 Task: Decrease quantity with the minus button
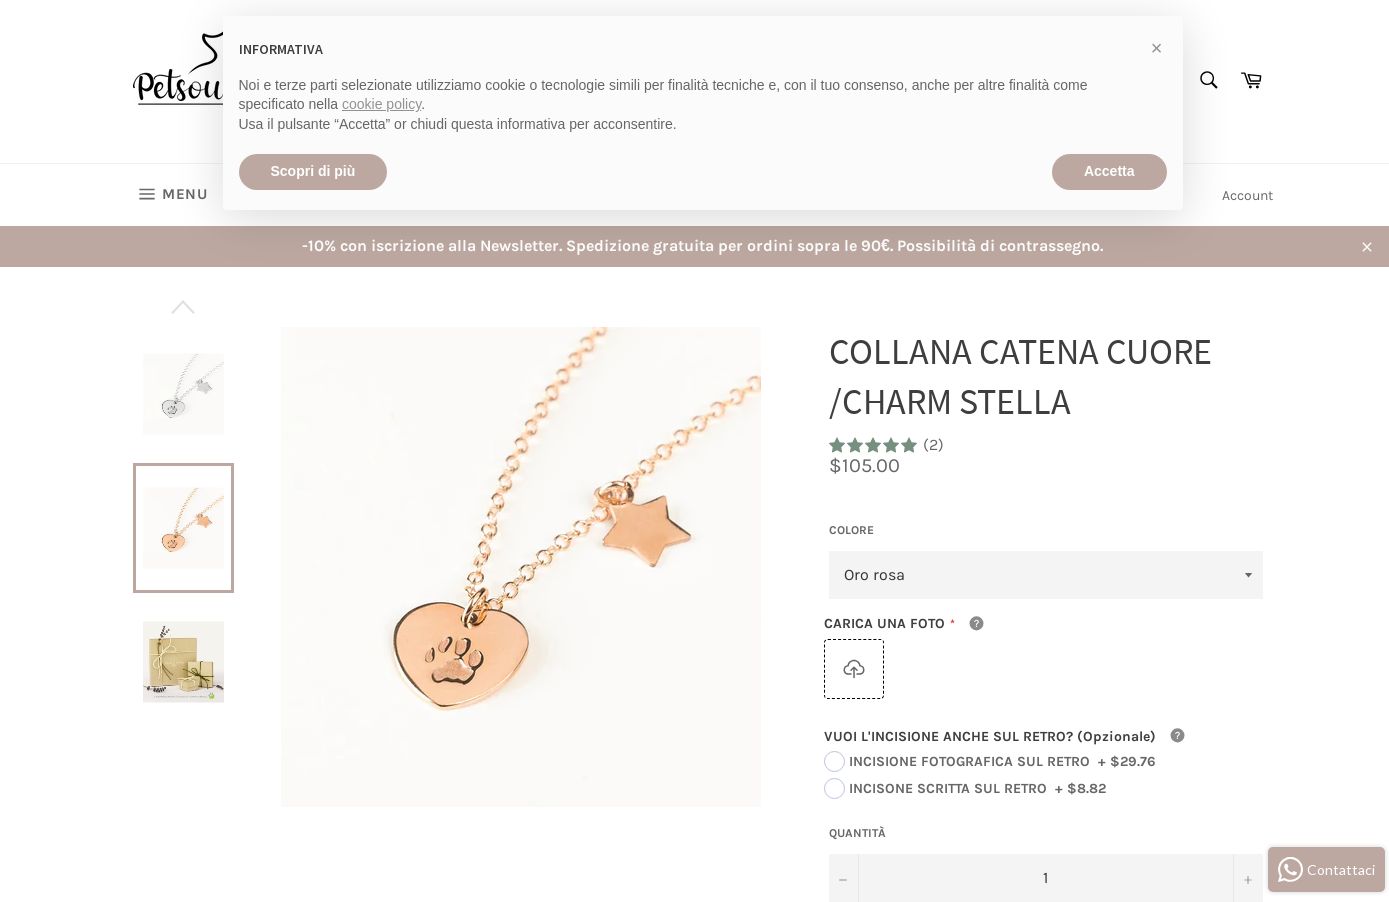[x=843, y=879]
